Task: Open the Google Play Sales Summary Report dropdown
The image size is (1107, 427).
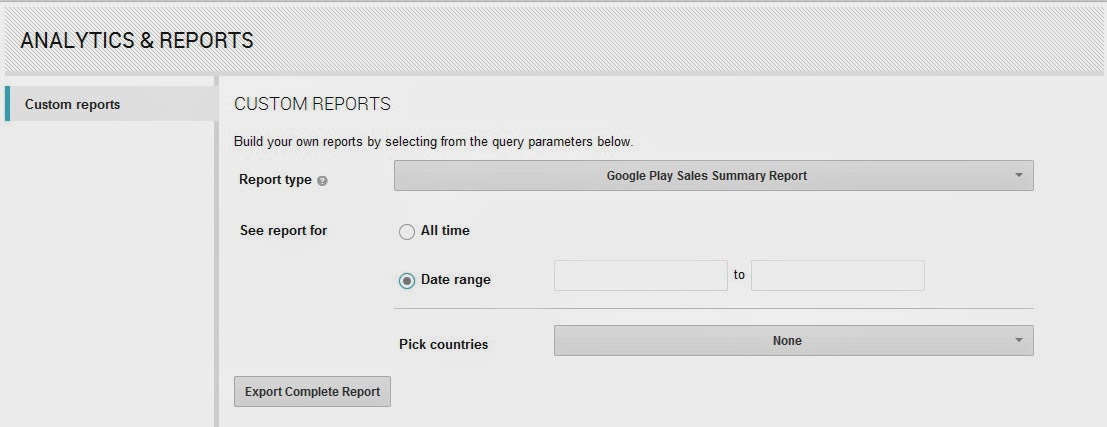Action: (706, 176)
